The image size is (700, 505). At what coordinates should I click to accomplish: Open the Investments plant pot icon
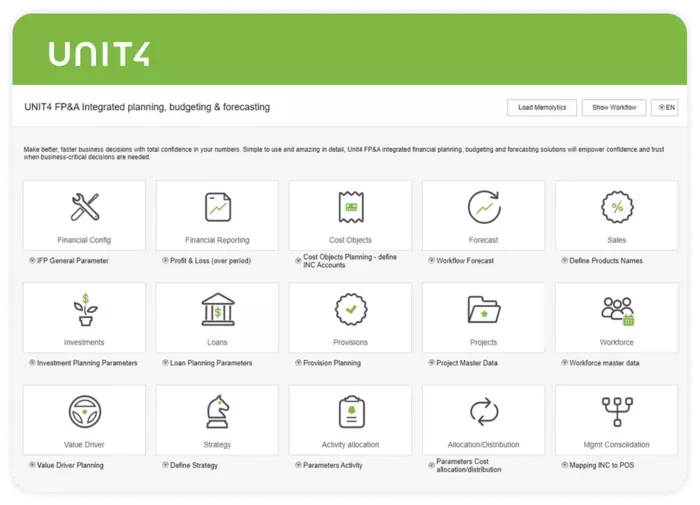point(85,309)
